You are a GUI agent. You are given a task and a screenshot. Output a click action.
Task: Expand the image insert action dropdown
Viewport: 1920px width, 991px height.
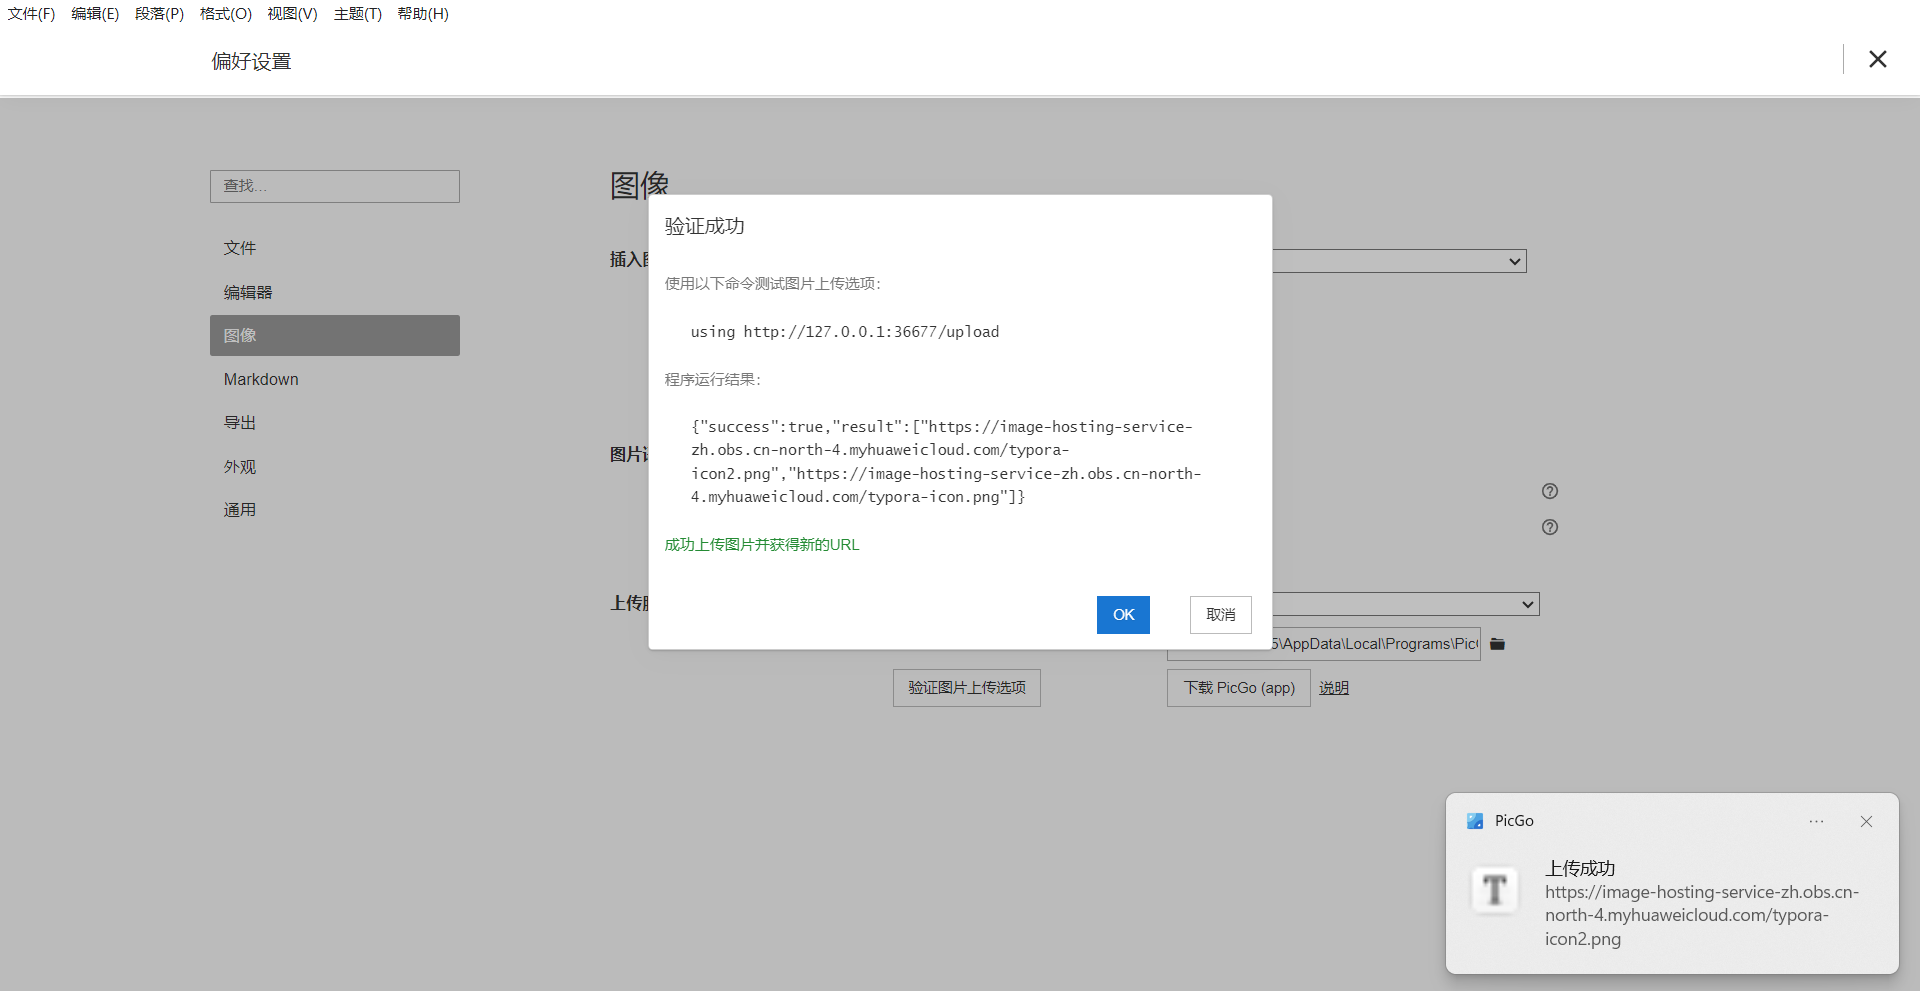pos(1399,261)
